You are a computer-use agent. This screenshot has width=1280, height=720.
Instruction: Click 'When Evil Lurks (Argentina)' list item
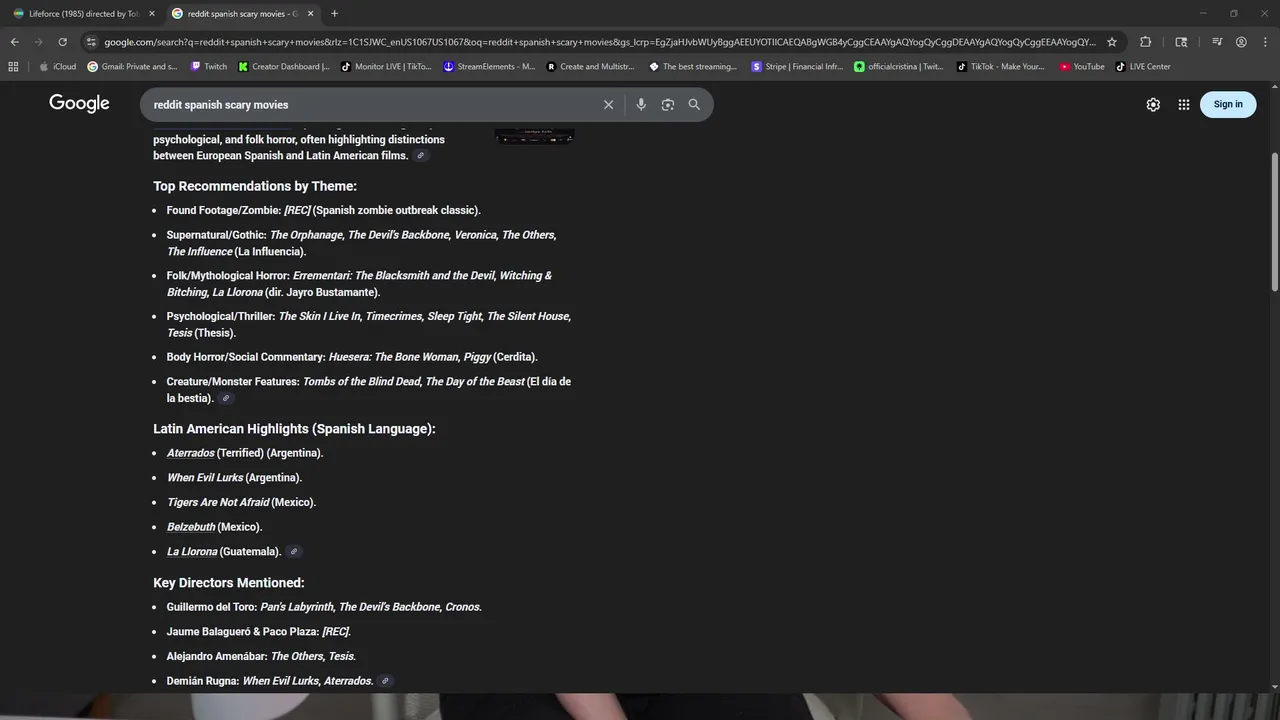(x=234, y=478)
